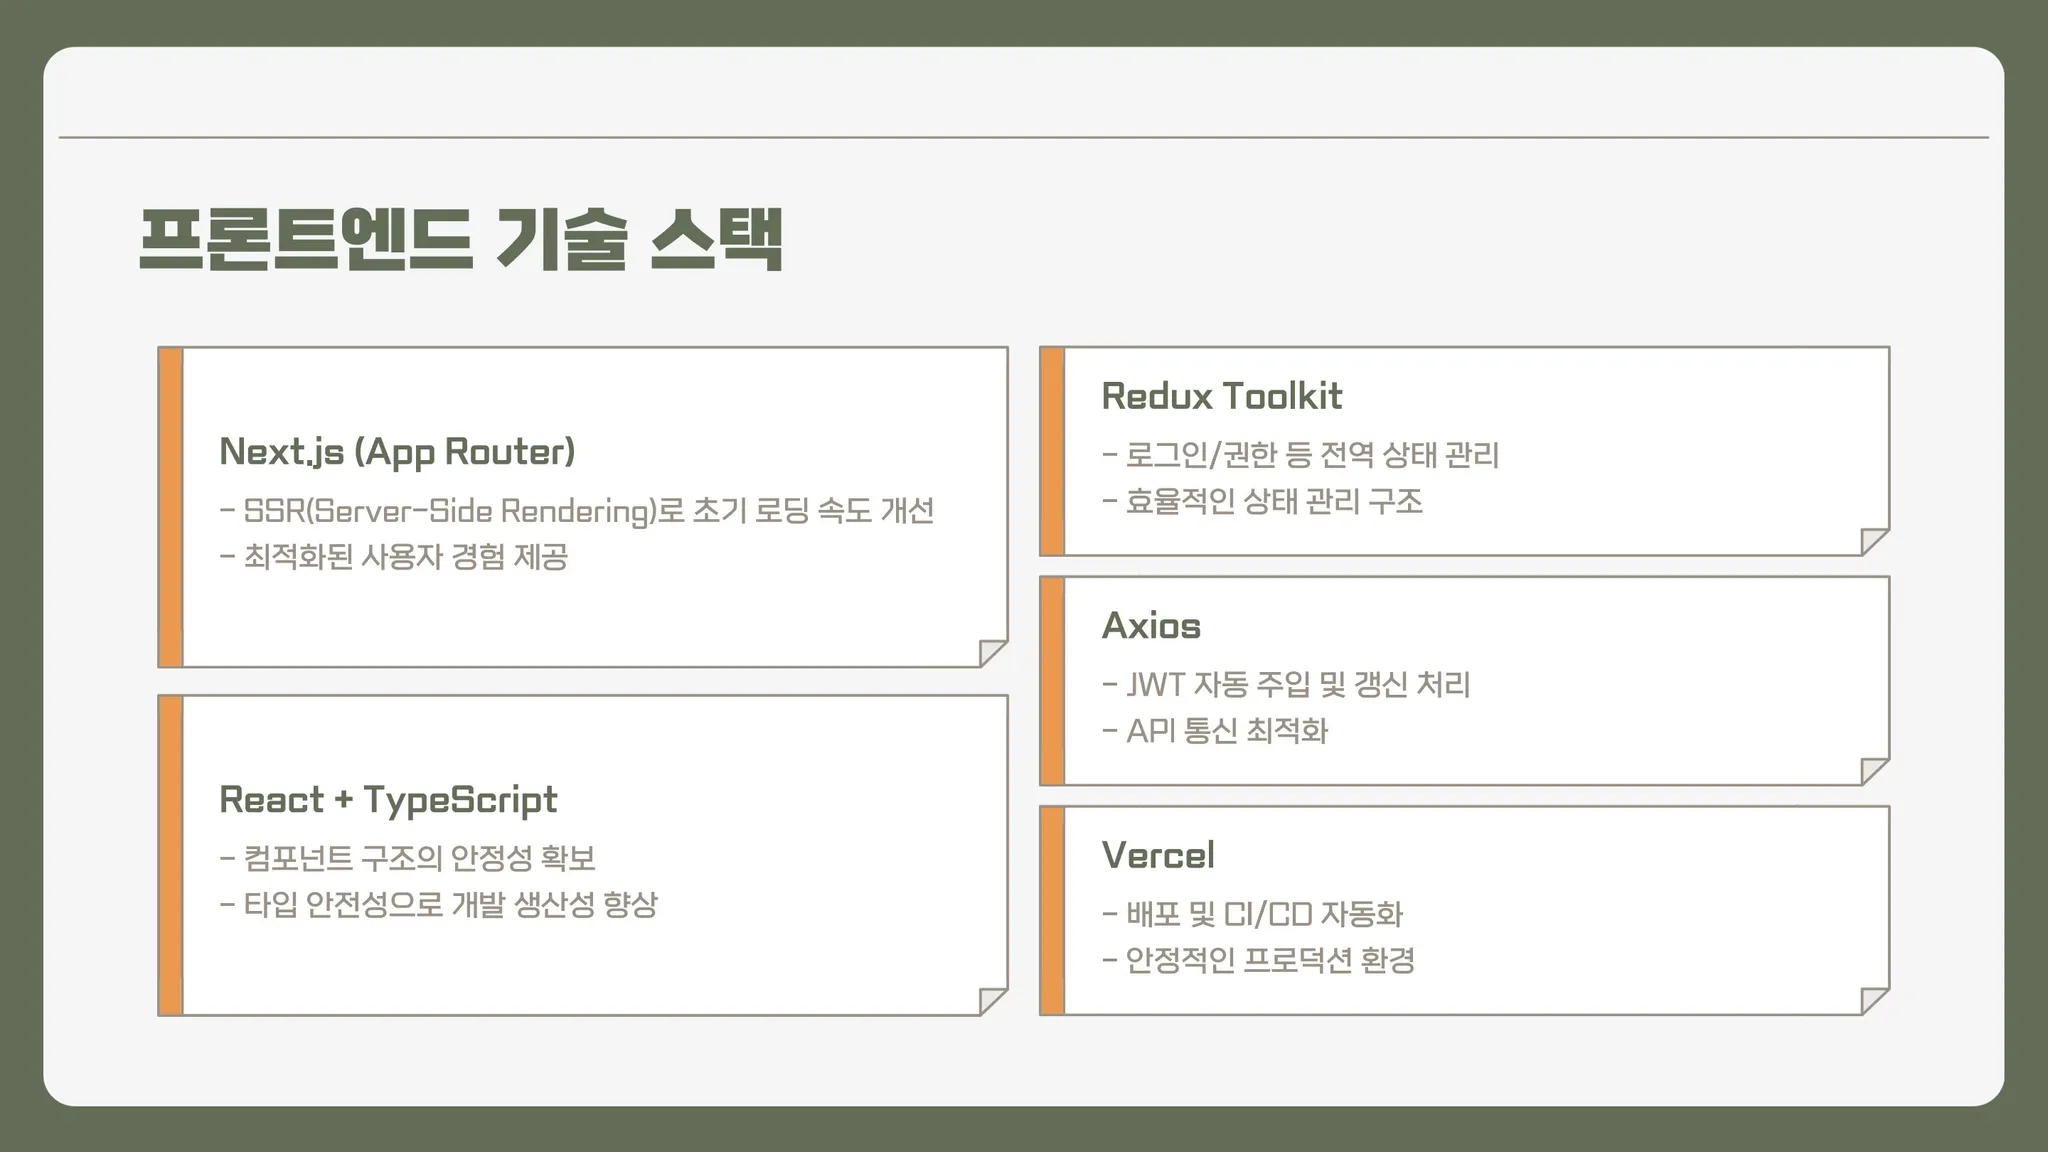The image size is (2048, 1152).
Task: Click the SSR(Server-Side Rendering) bullet line
Action: click(x=577, y=511)
